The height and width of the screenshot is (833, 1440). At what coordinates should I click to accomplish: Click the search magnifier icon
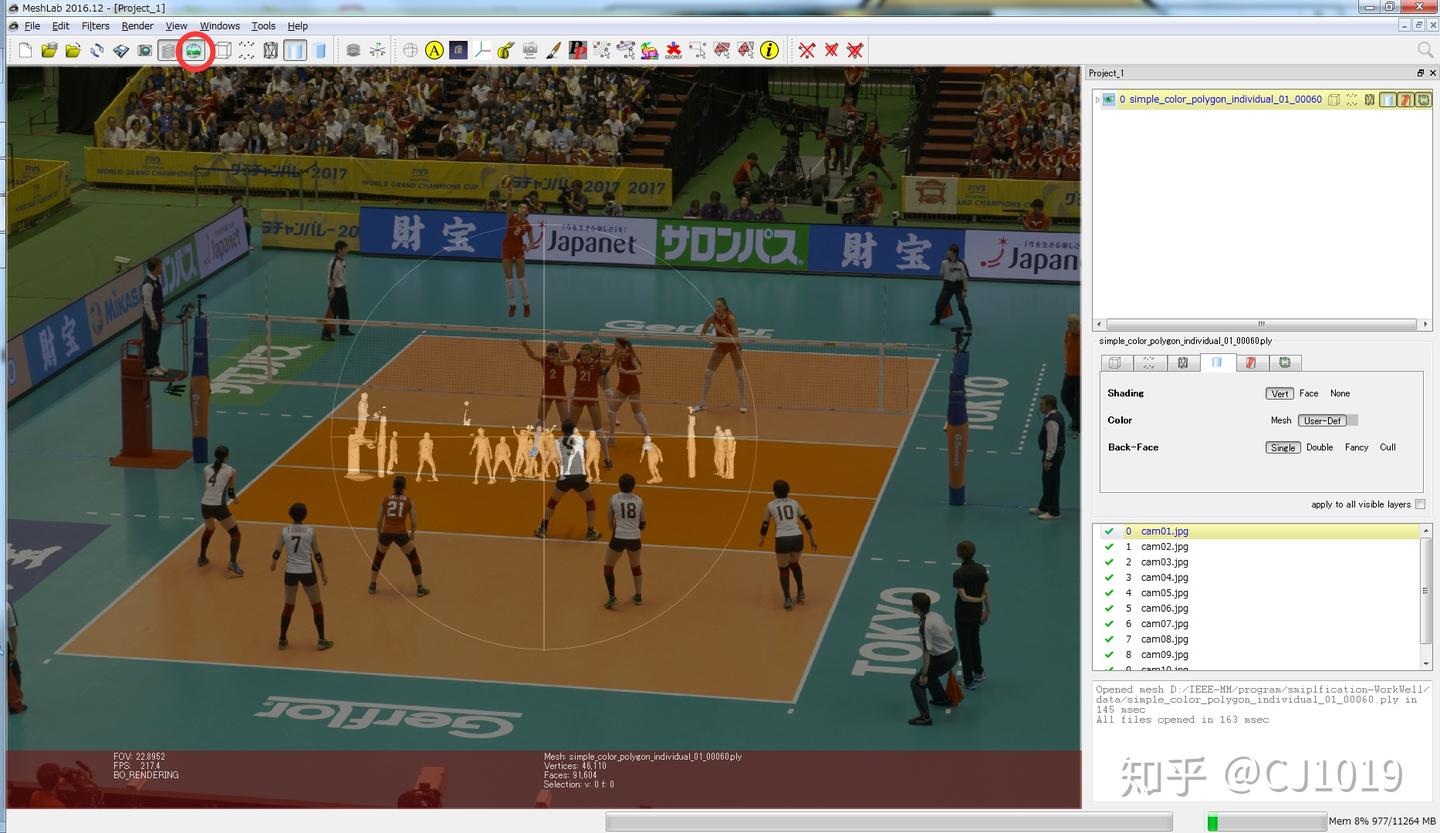coord(1425,50)
